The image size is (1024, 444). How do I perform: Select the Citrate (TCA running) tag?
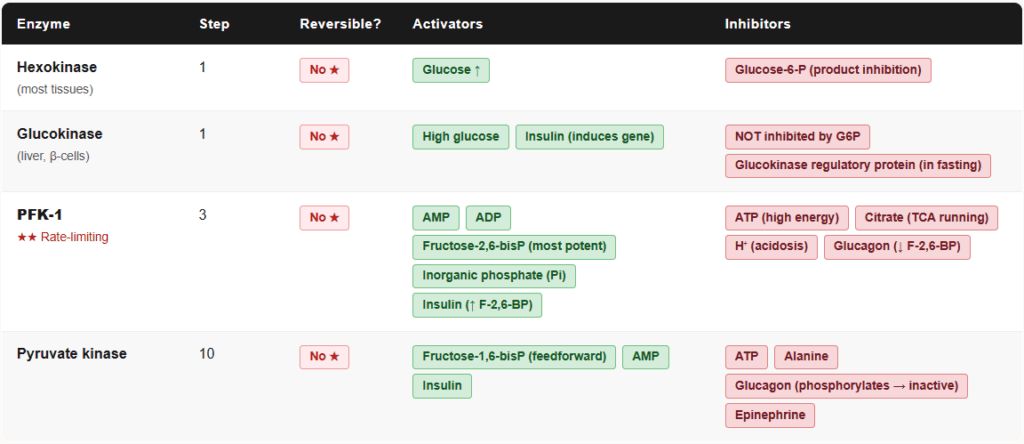pos(926,218)
